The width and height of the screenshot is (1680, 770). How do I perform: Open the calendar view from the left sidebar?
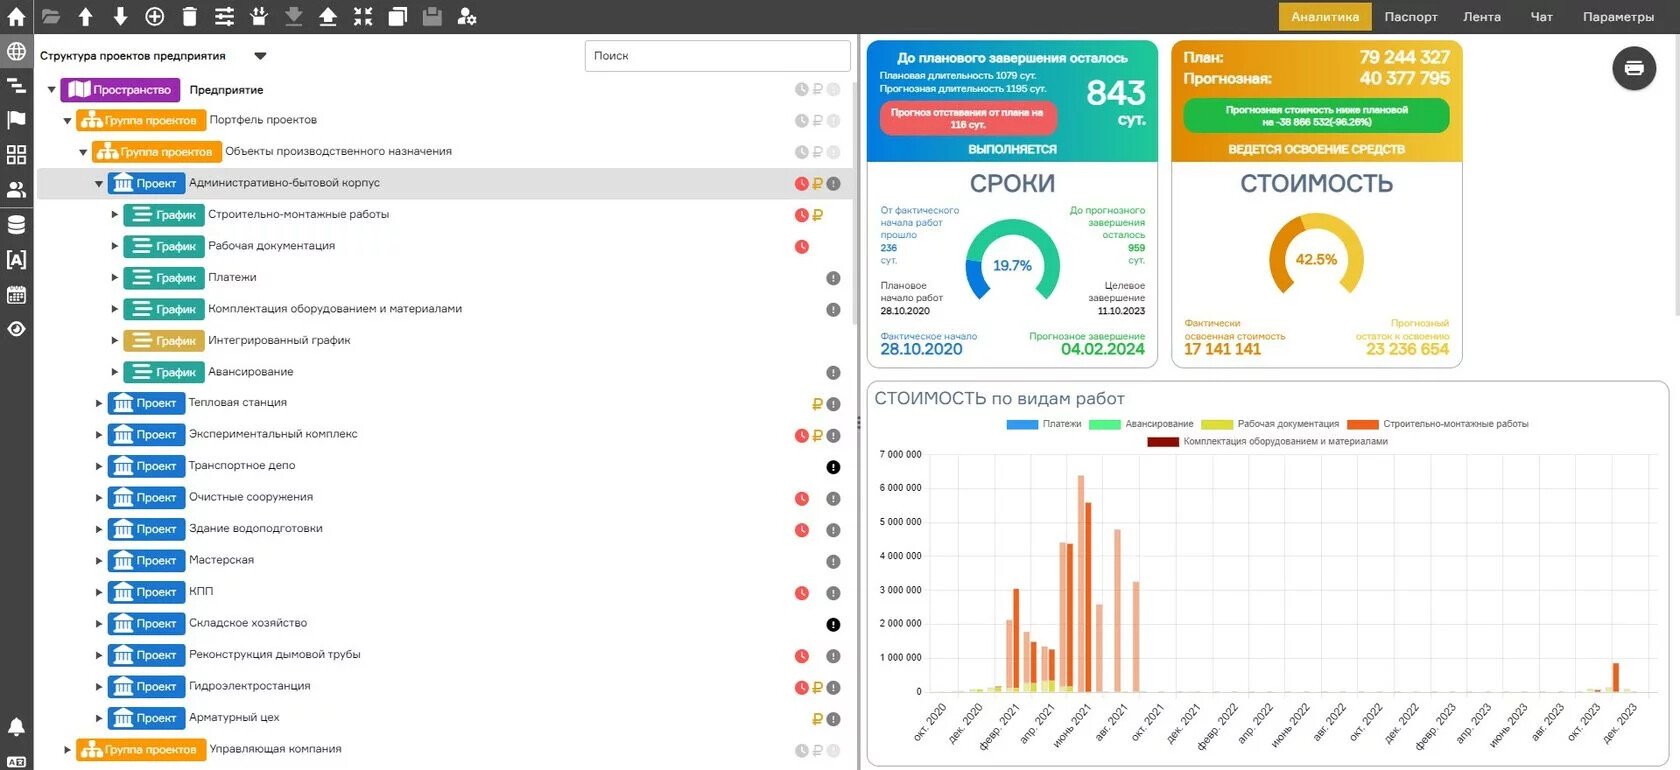[16, 295]
